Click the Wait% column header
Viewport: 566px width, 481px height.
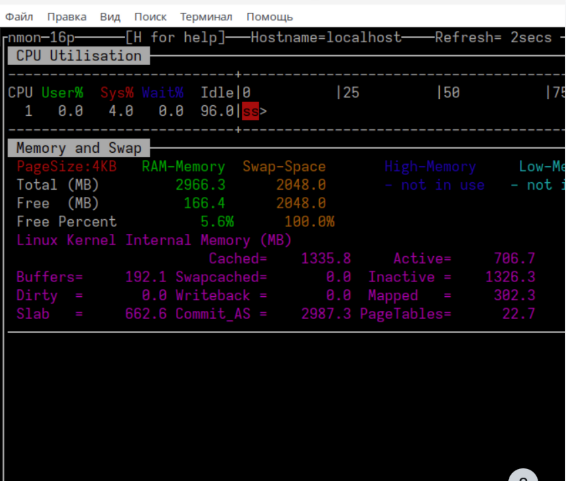(163, 93)
